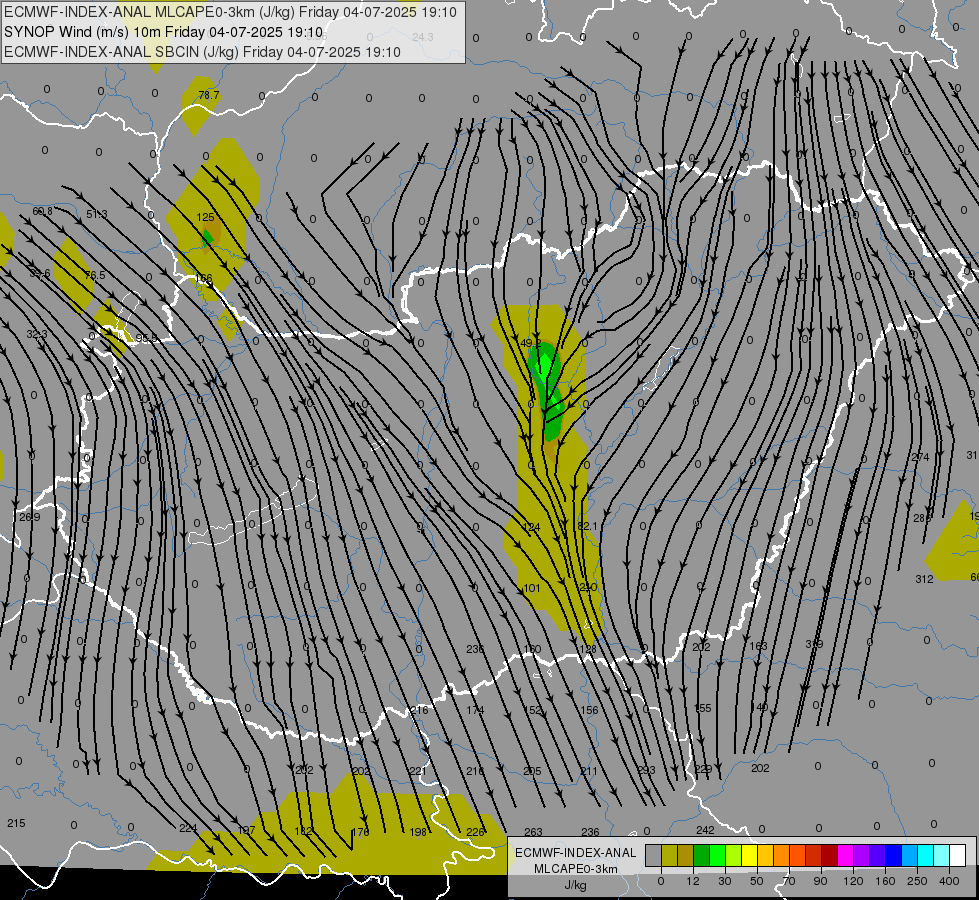
Task: Click the pale cyan swatch left of white
Action: coord(942,855)
